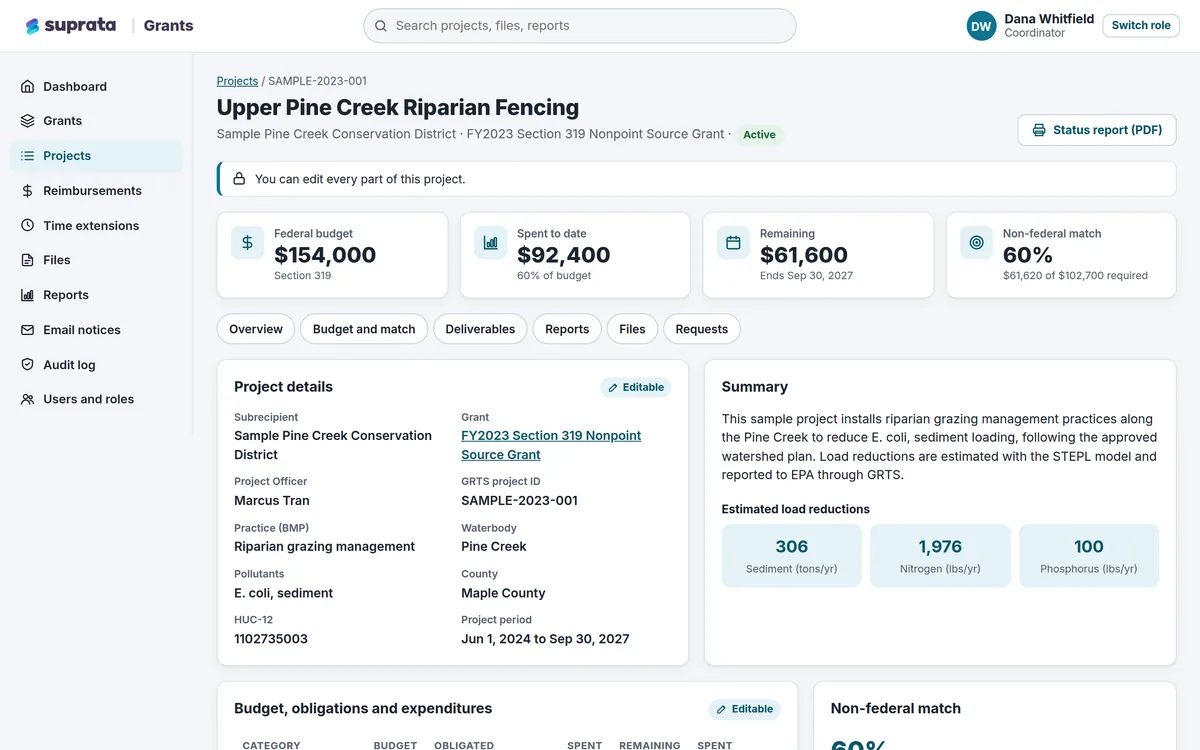Click the Files document icon in sidebar
Image resolution: width=1200 pixels, height=750 pixels.
click(x=27, y=260)
